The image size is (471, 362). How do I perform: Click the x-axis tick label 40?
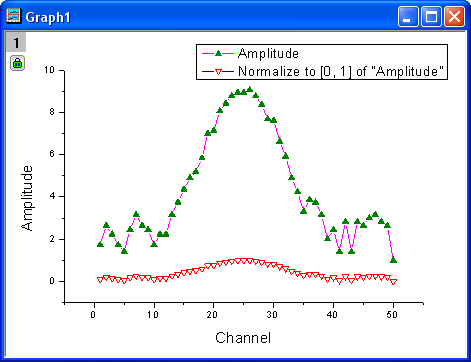pos(332,314)
